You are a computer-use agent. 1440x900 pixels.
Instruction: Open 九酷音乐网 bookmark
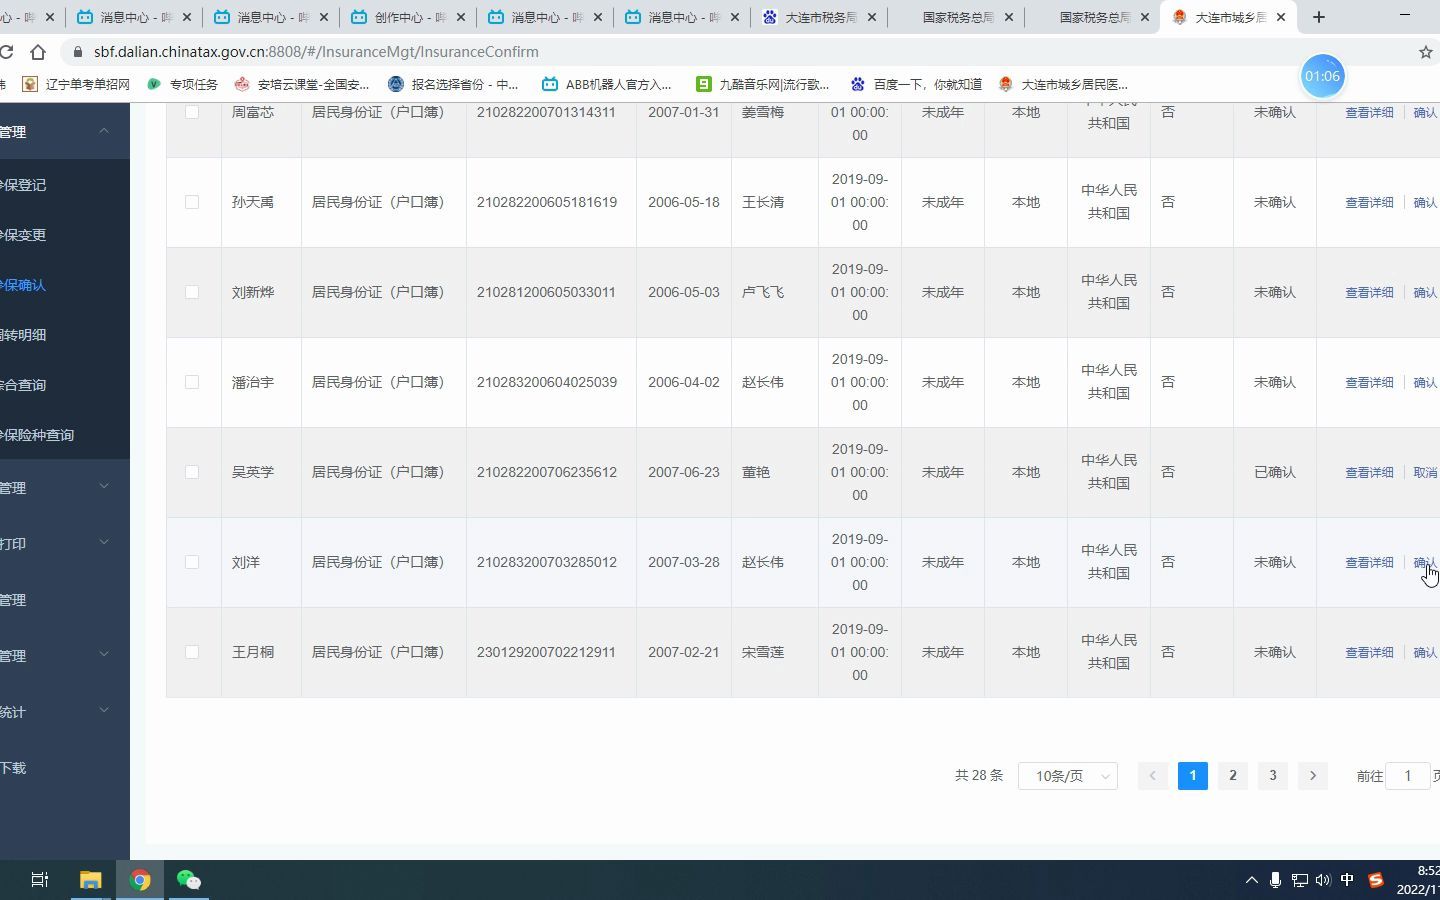tap(763, 85)
